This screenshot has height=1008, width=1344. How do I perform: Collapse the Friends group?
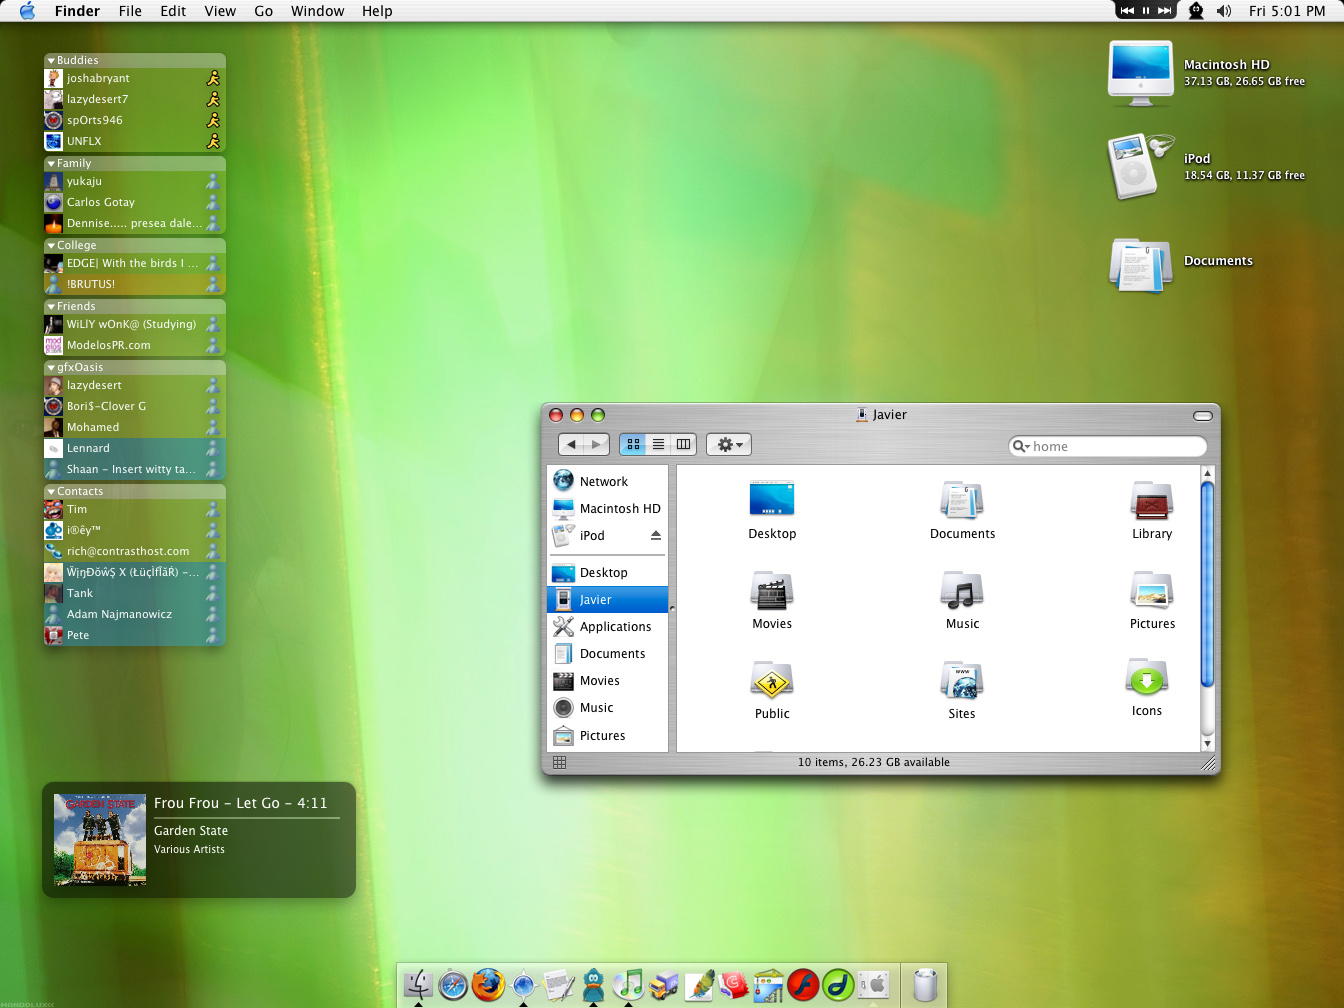[51, 307]
